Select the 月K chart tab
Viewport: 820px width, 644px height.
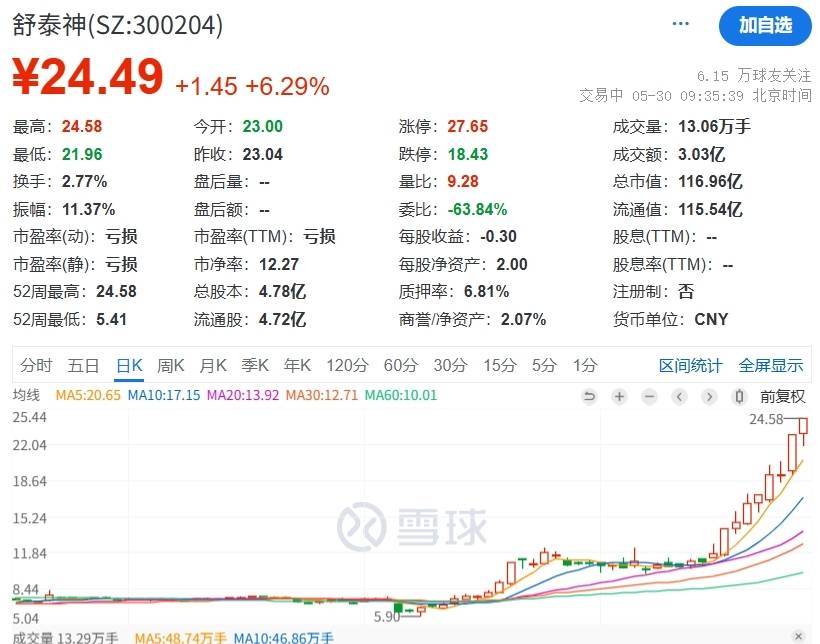(x=213, y=365)
